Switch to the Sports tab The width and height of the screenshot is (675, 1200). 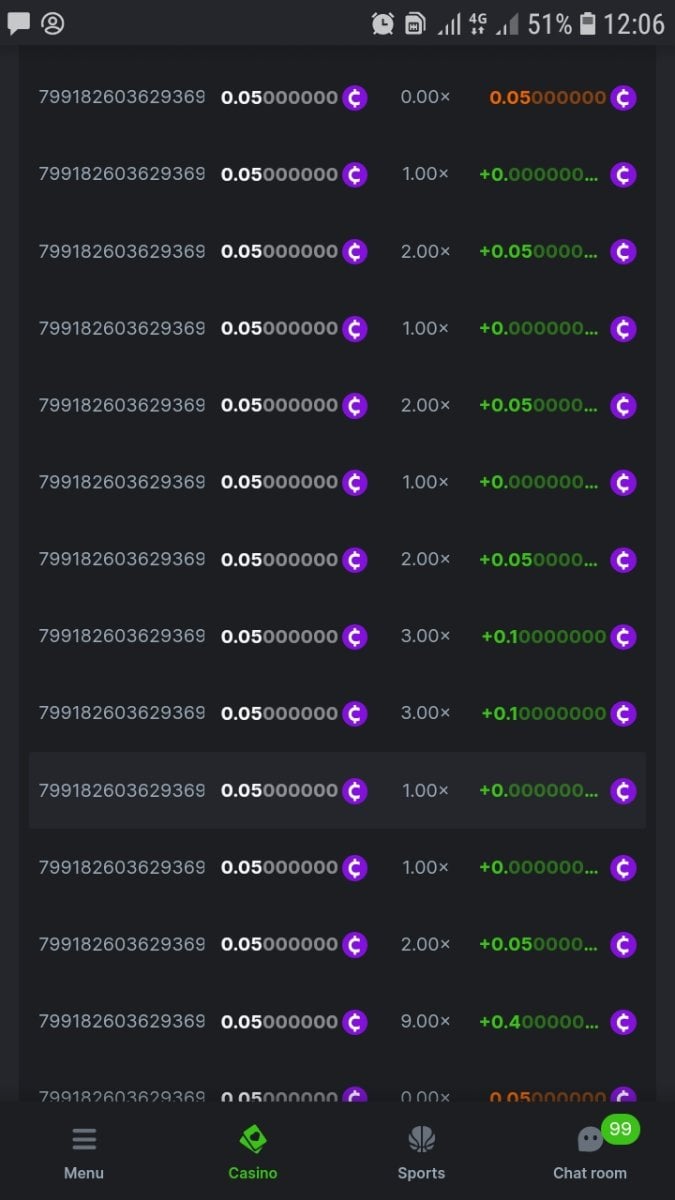[x=421, y=1140]
